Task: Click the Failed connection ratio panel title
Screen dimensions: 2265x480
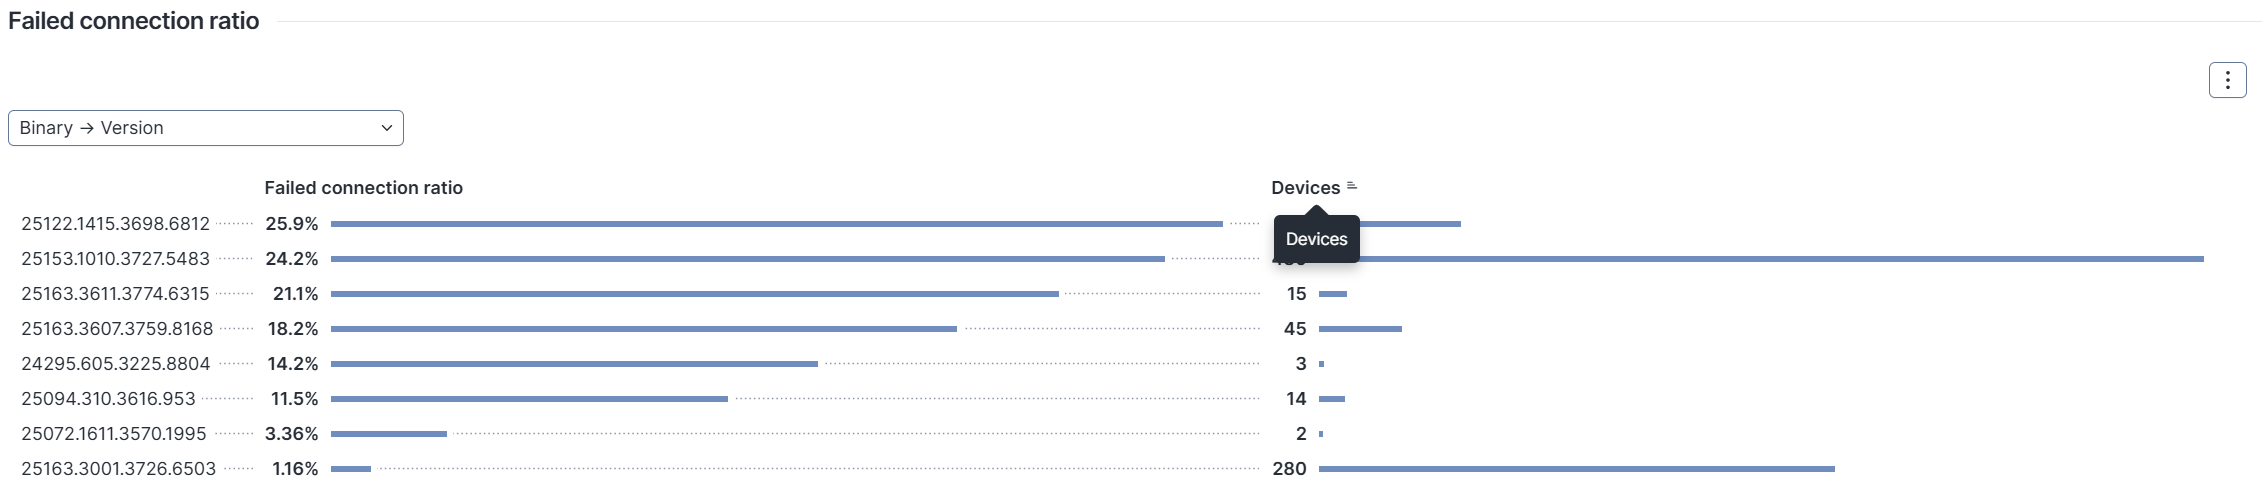Action: [134, 21]
